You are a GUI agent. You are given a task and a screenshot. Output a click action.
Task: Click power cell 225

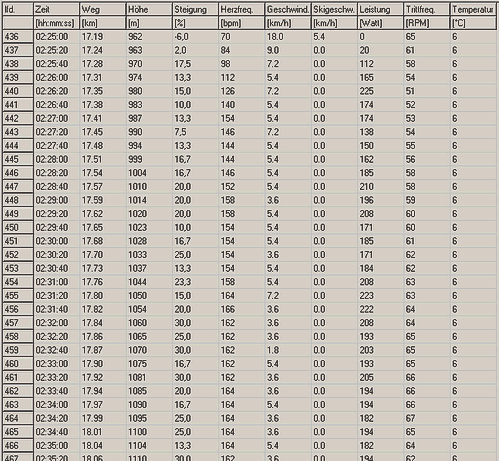381,91
